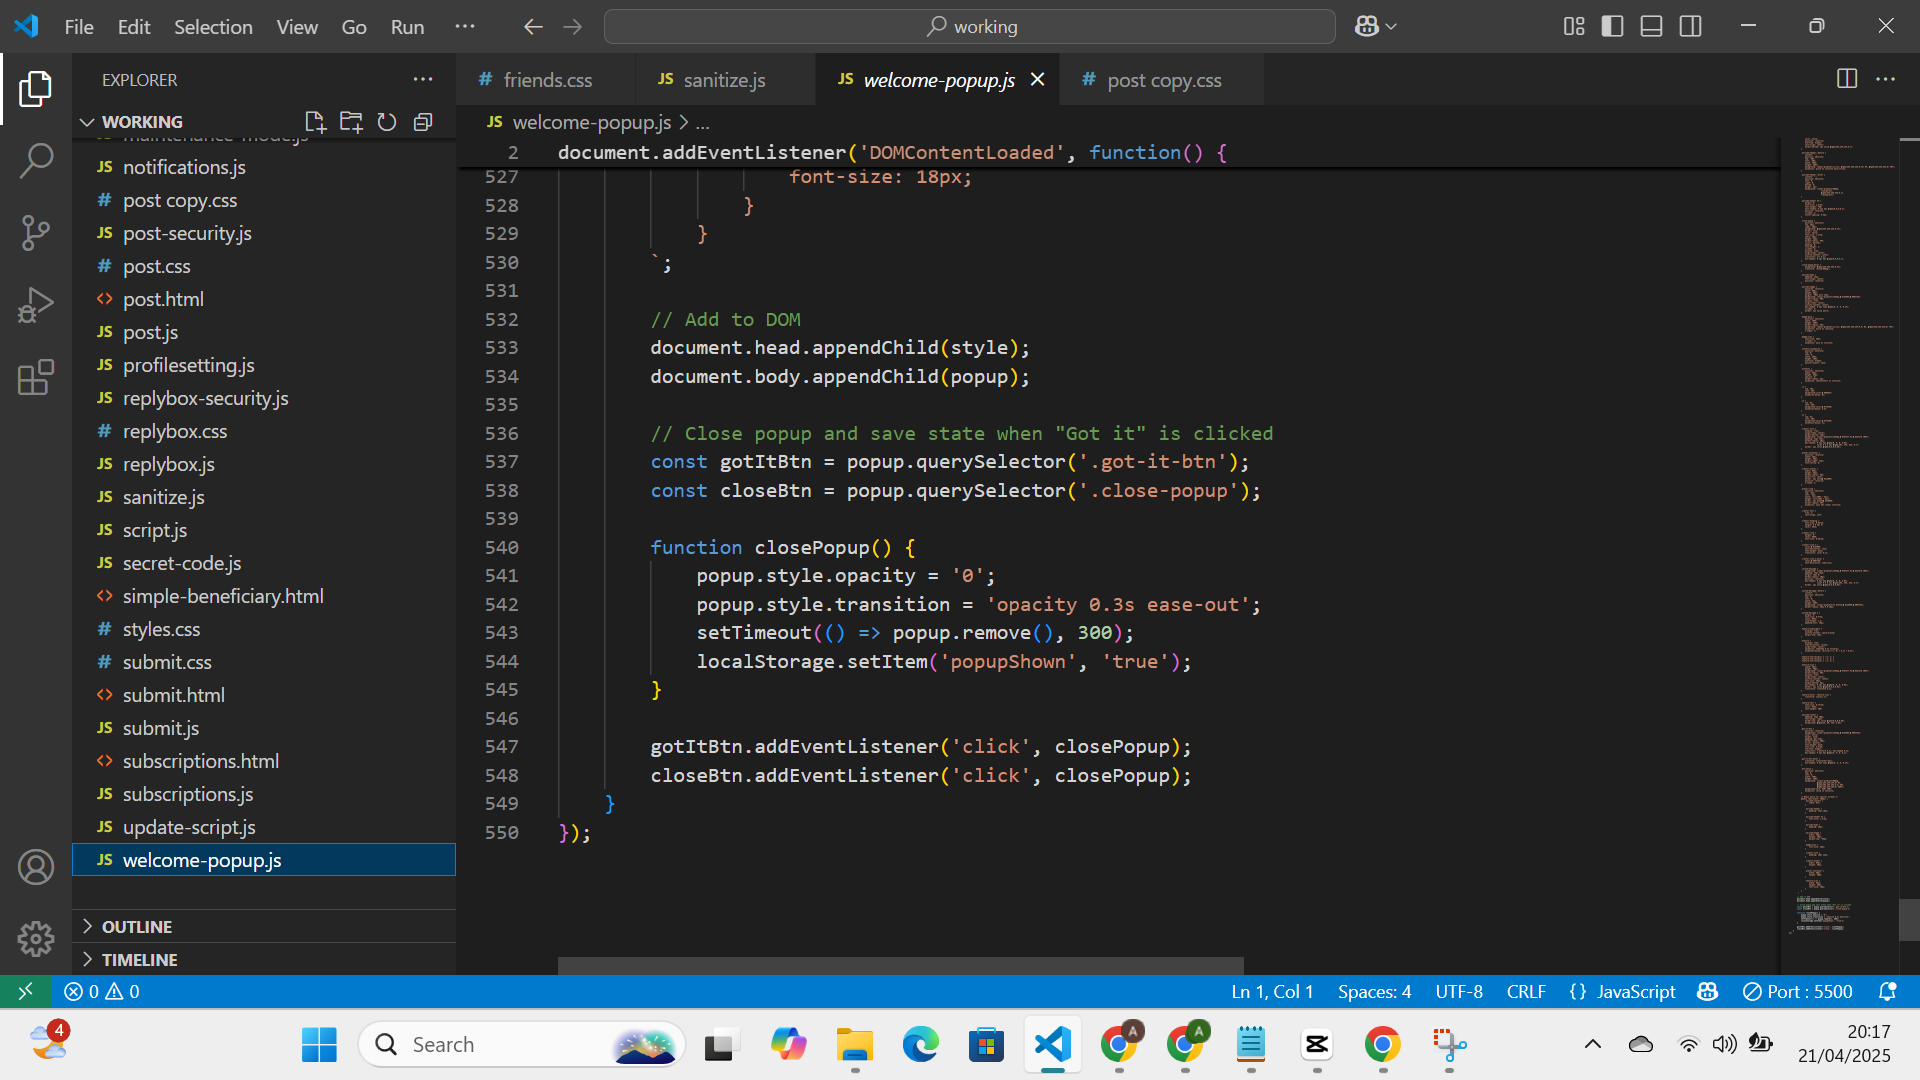Open notifications bell in status bar
Viewport: 1920px width, 1080px height.
click(x=1888, y=991)
